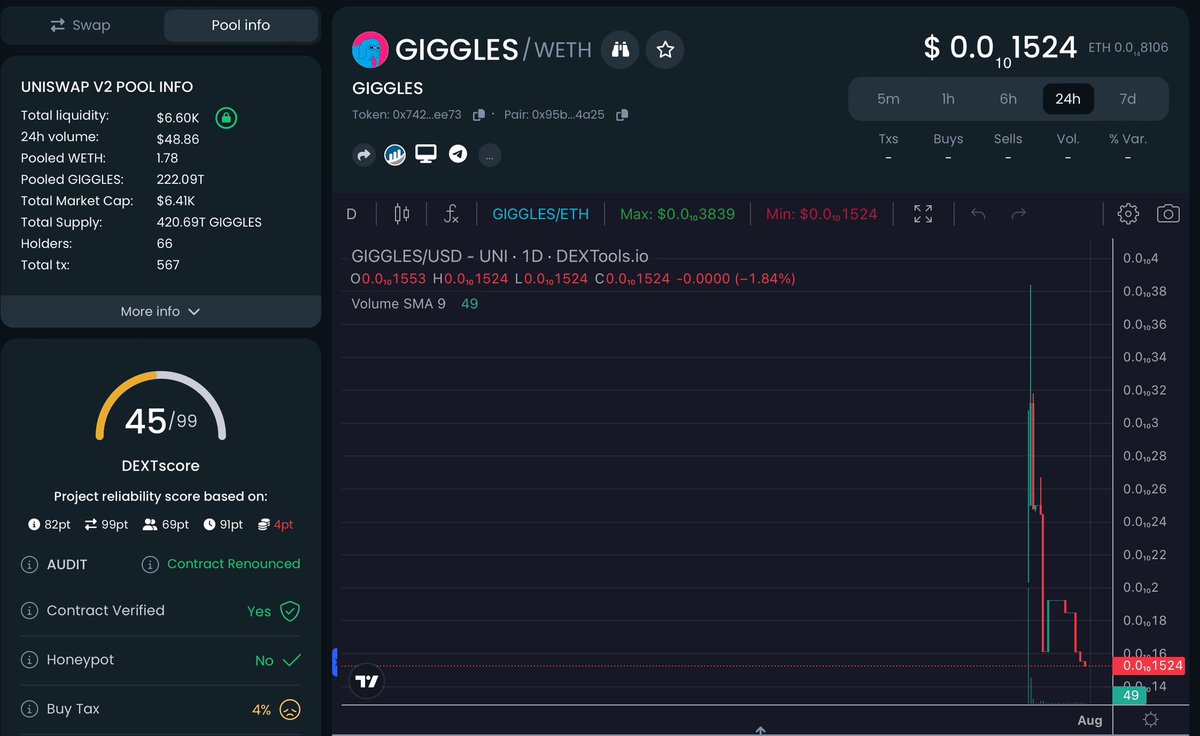This screenshot has height=736, width=1200.
Task: Click the Aug date axis label
Action: (1090, 720)
